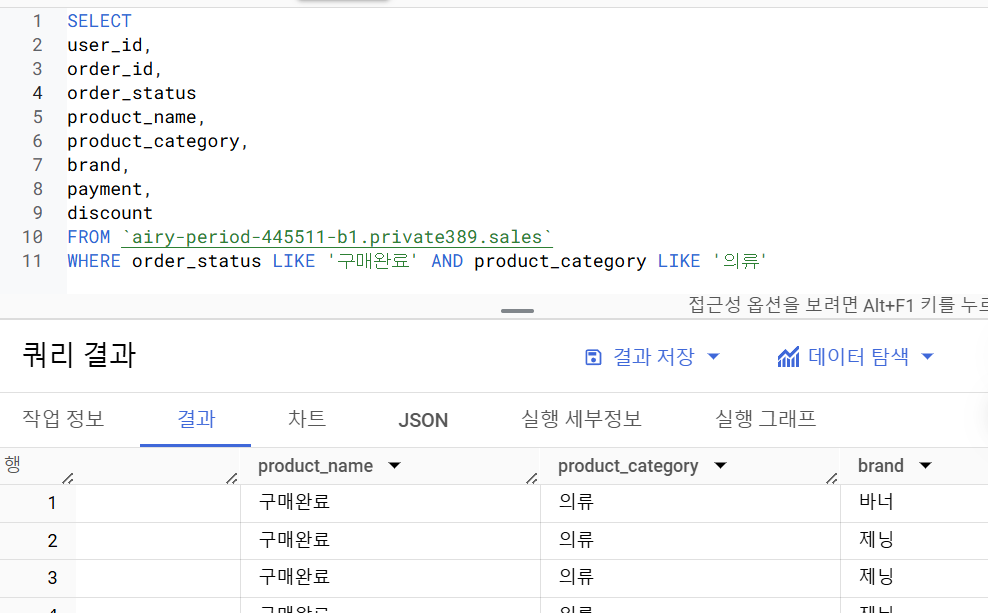Click the 쿼리 결과 heading
Viewport: 988px width, 613px height.
coord(79,355)
